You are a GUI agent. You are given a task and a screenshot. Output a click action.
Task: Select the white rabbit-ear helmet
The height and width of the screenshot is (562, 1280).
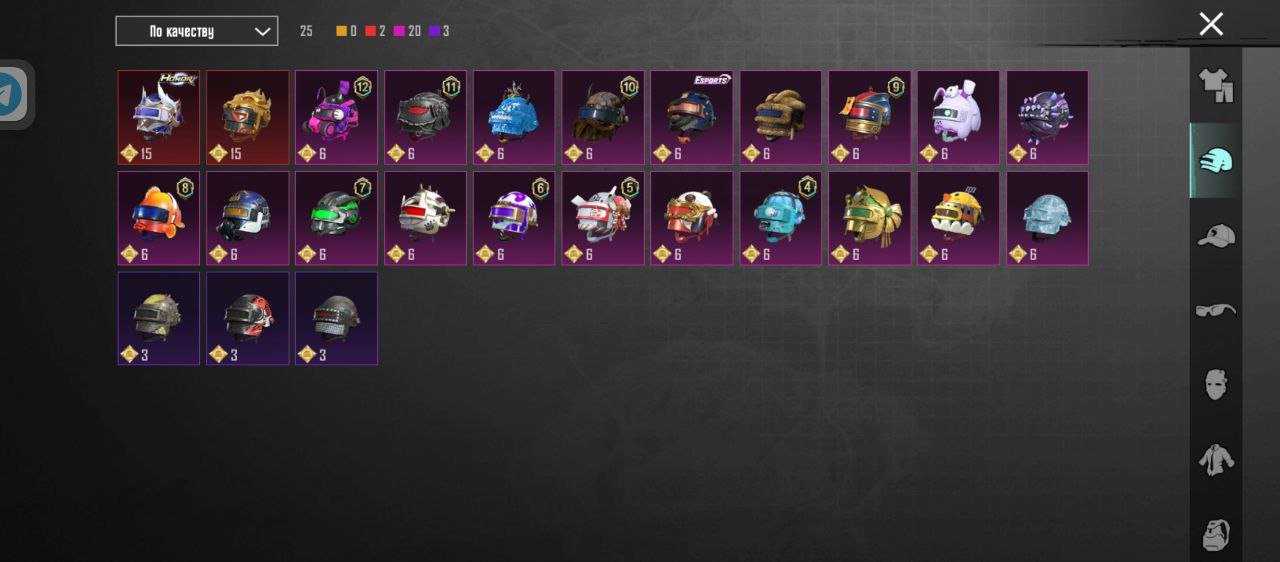click(x=958, y=117)
